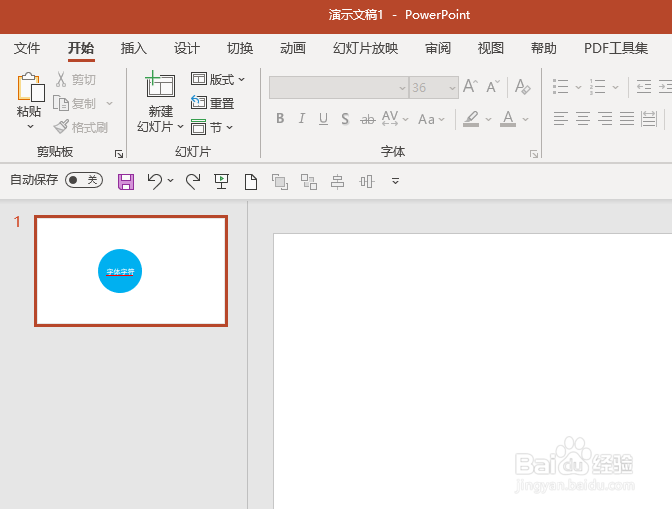Toggle the AutoSave (自动保存) switch
672x509 pixels.
click(84, 180)
